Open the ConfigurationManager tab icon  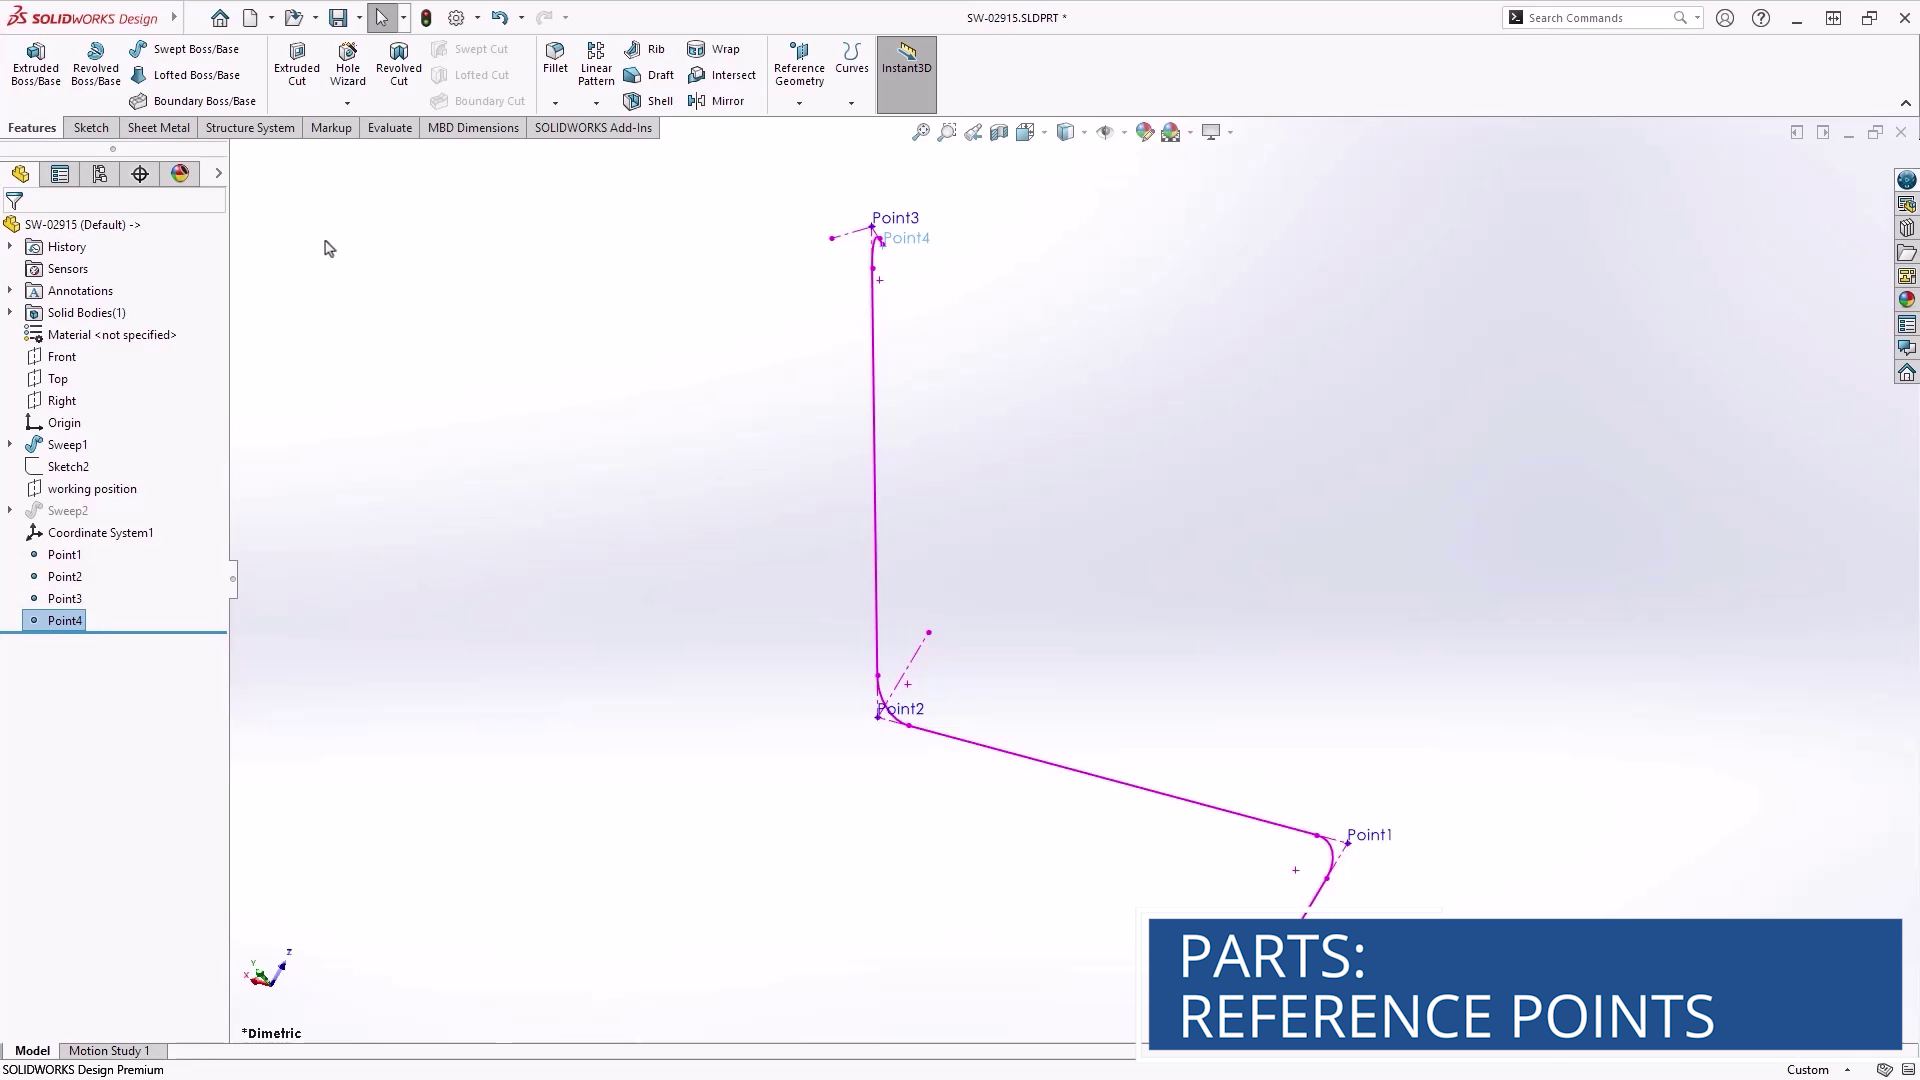pyautogui.click(x=100, y=174)
